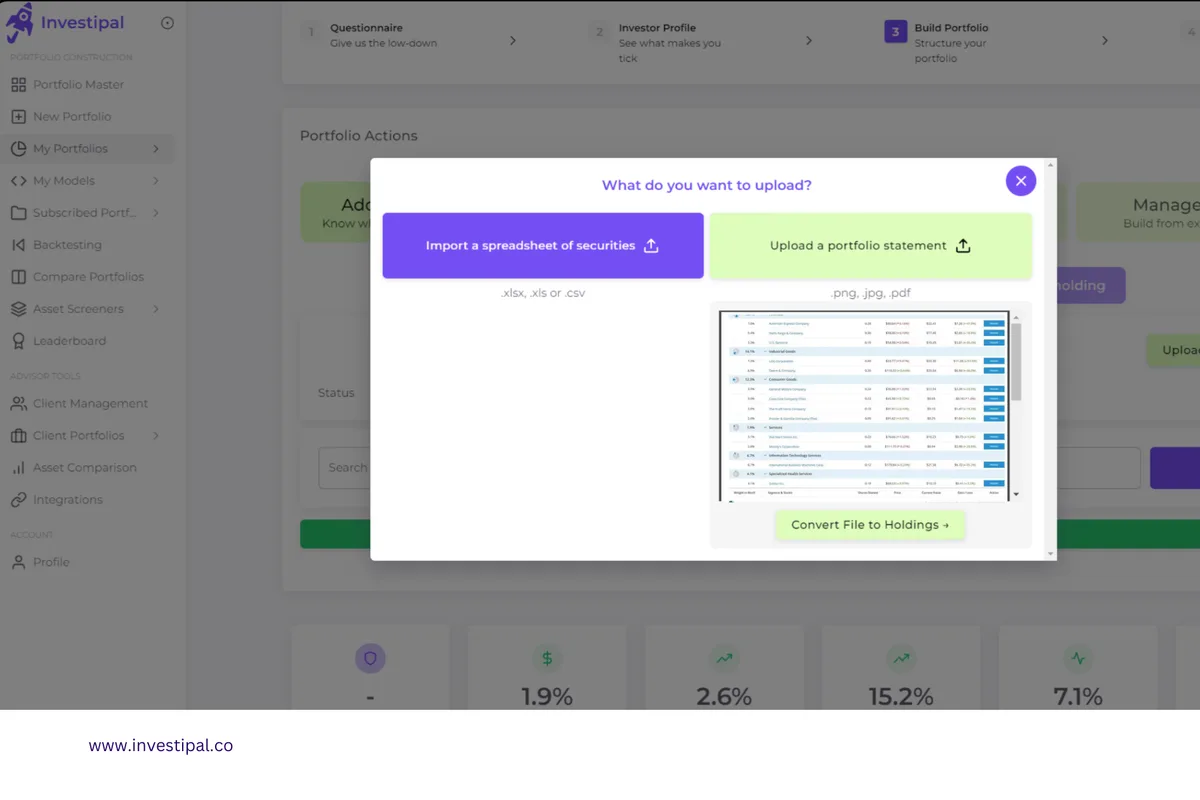Image resolution: width=1200 pixels, height=800 pixels.
Task: Collapse sidebar using the top circle icon
Action: click(x=167, y=23)
